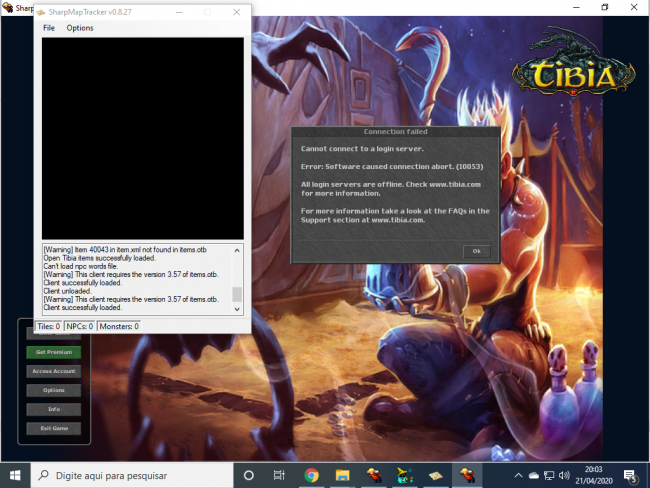Image resolution: width=650 pixels, height=488 pixels.
Task: Click the log scrollbar thumb
Action: pyautogui.click(x=237, y=294)
